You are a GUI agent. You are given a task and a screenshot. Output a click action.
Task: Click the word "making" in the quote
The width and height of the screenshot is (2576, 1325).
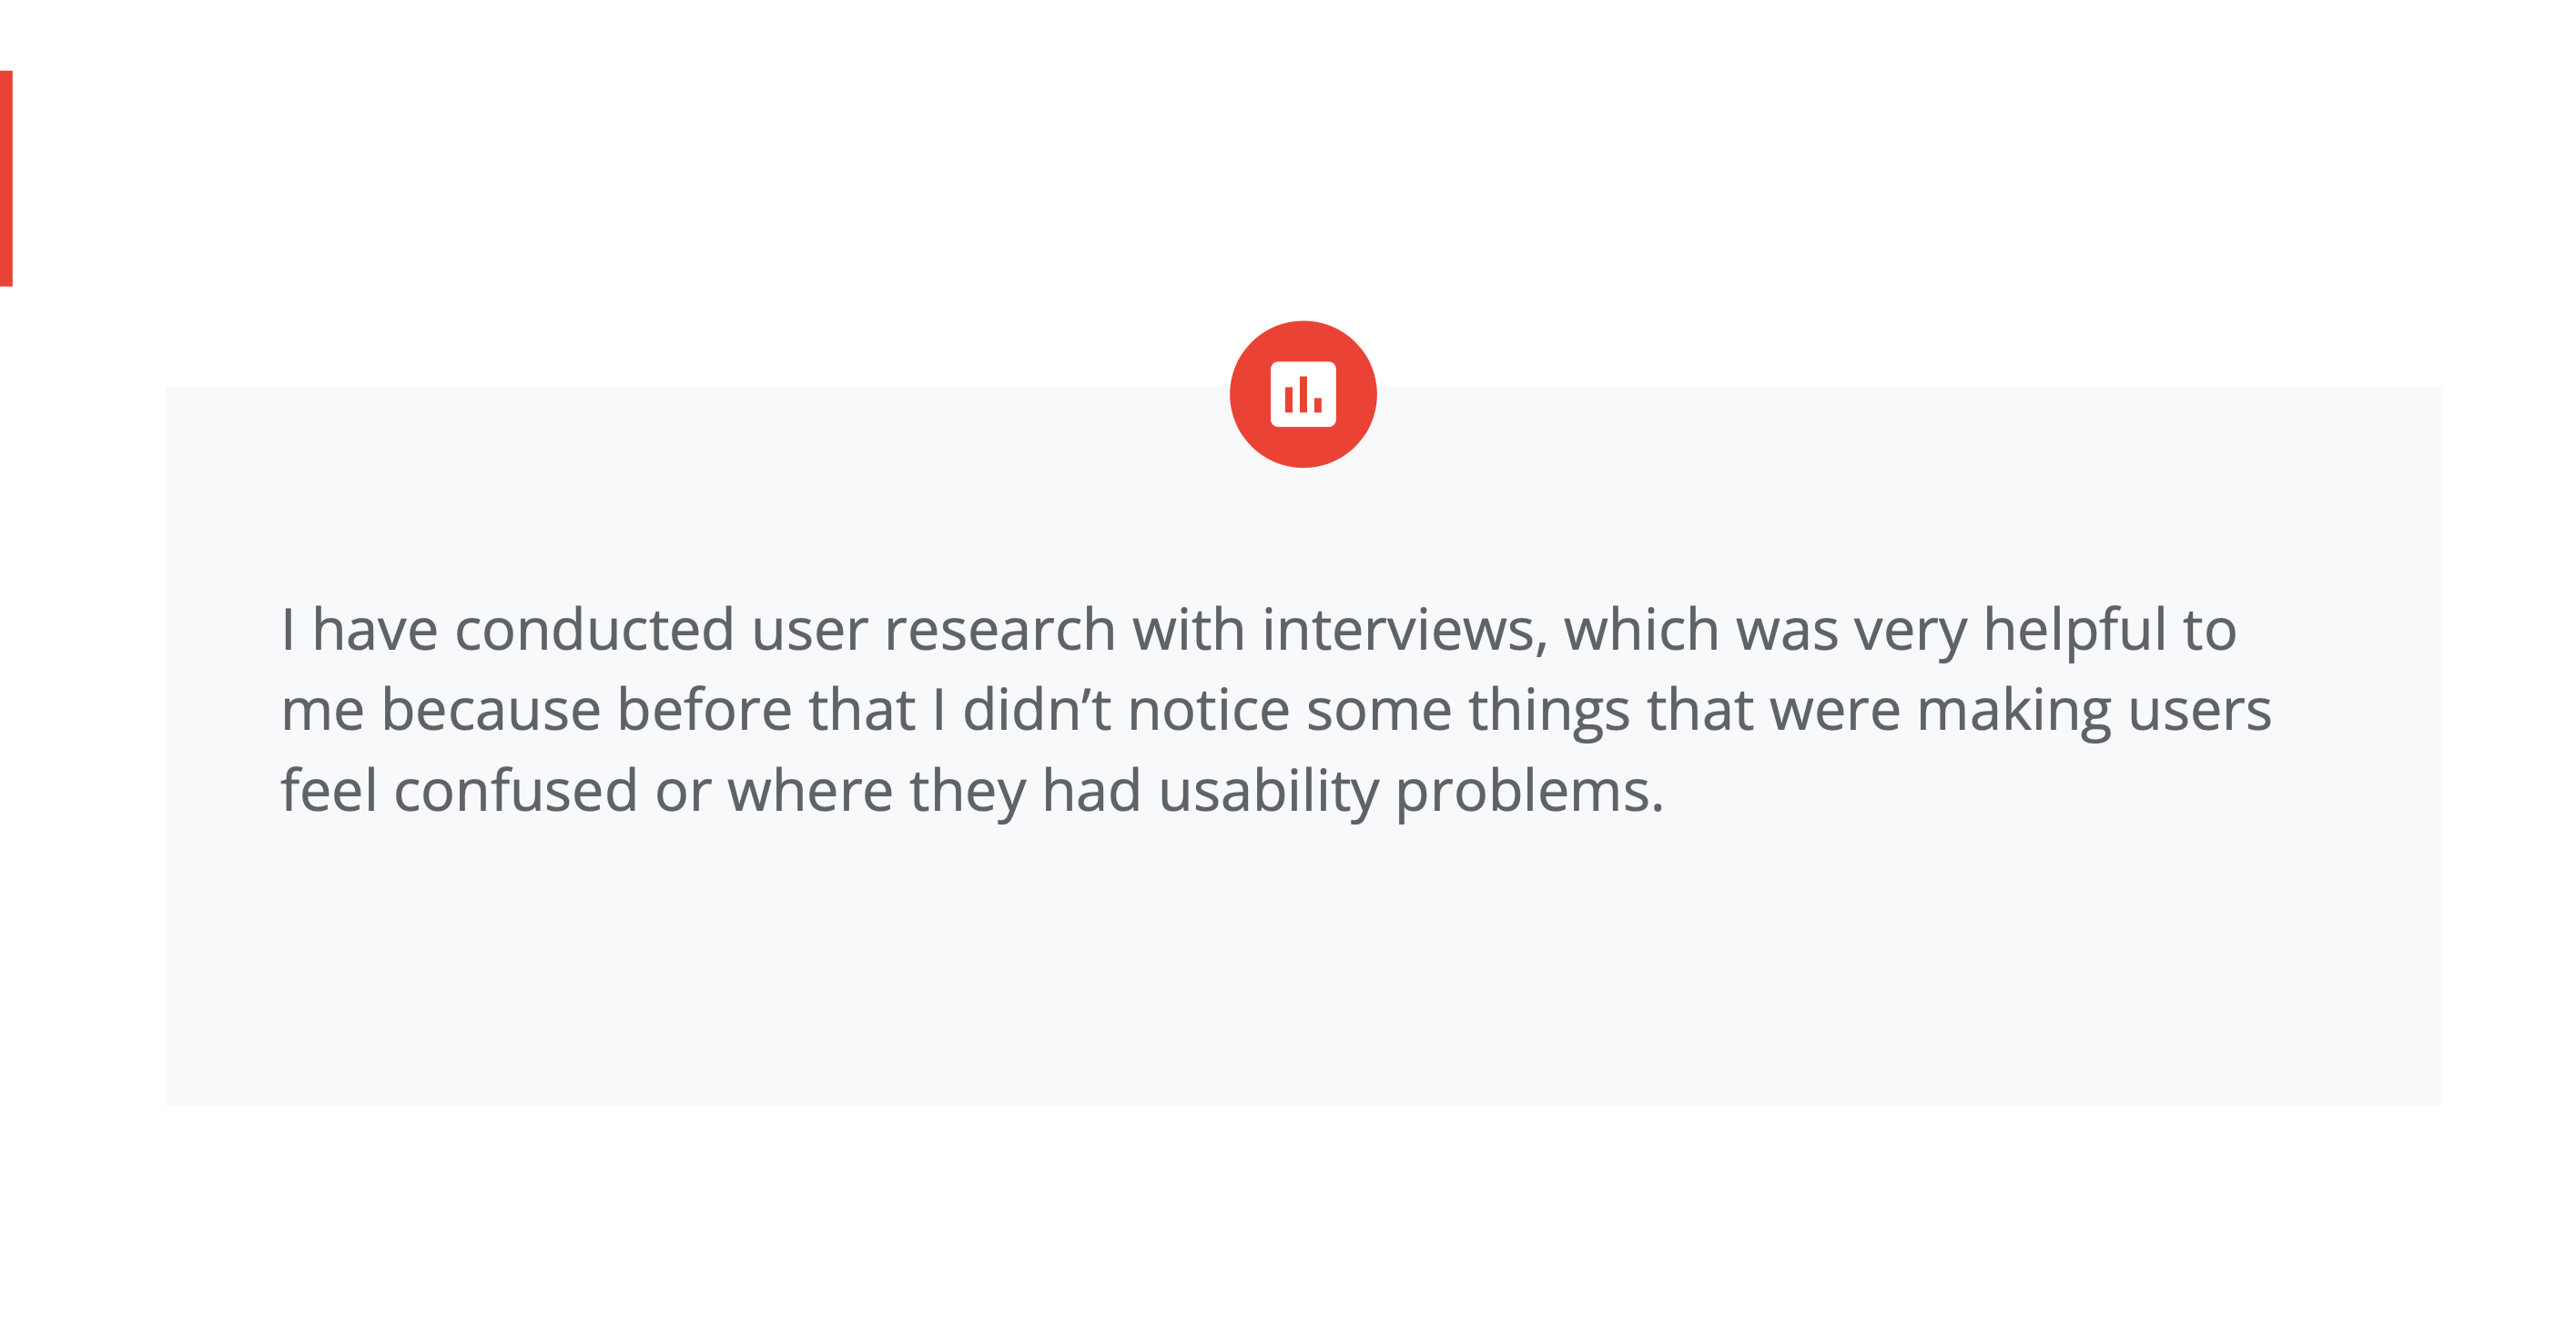pos(2013,711)
